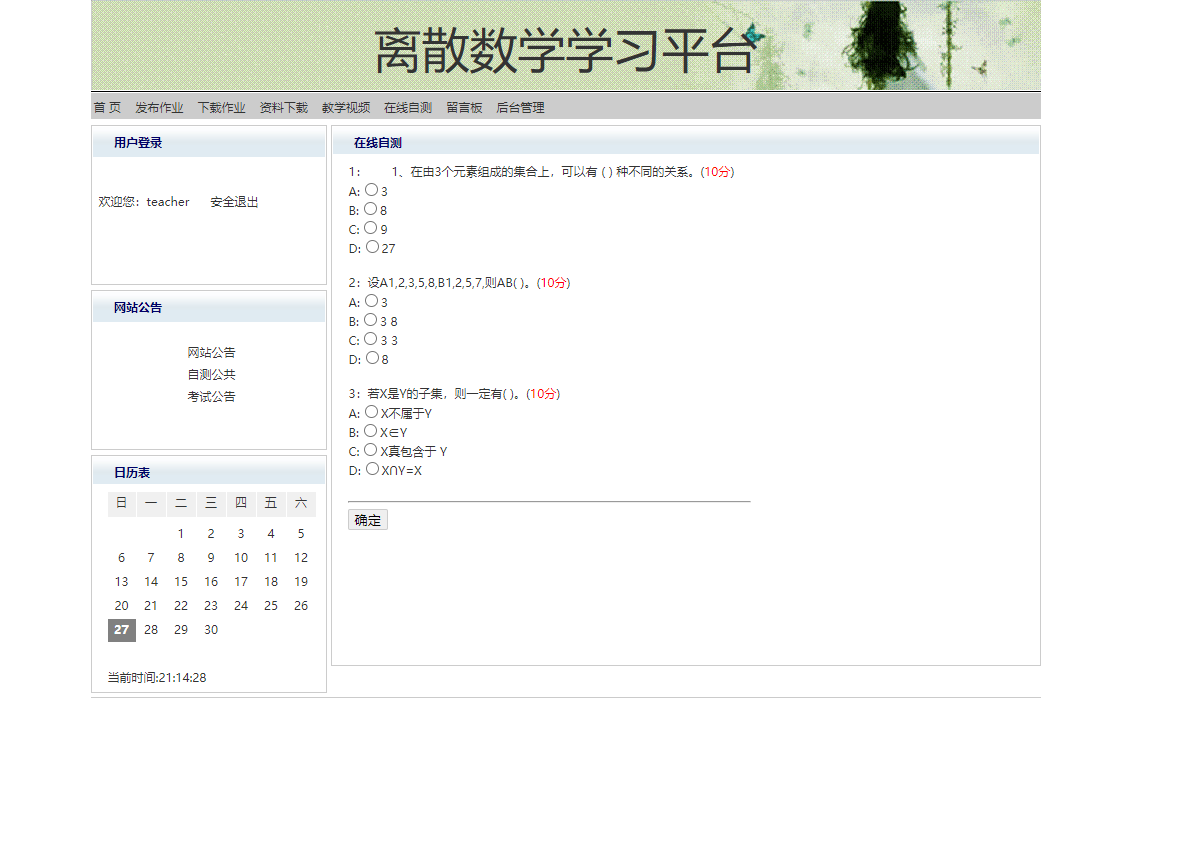Select option D "X∩Y=X" for question 3

[x=370, y=470]
